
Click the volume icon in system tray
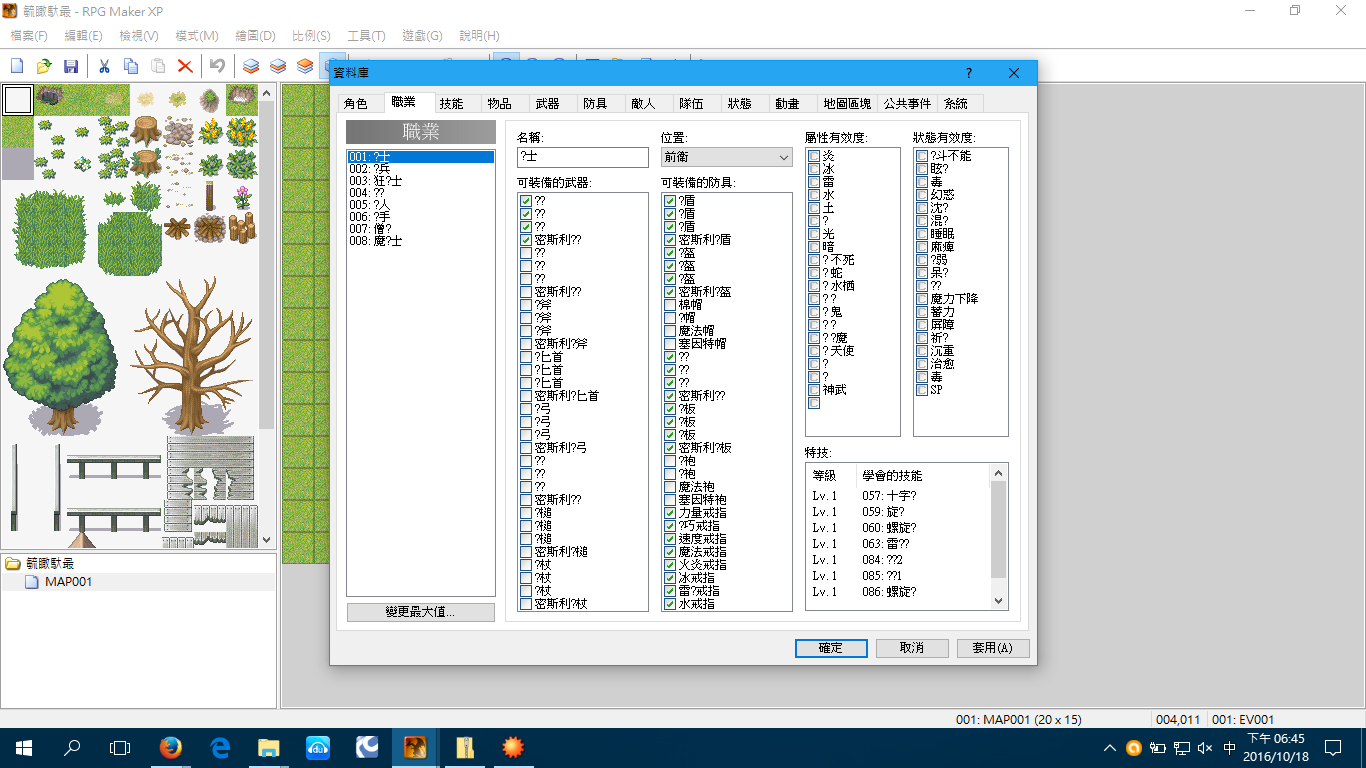(x=1205, y=747)
